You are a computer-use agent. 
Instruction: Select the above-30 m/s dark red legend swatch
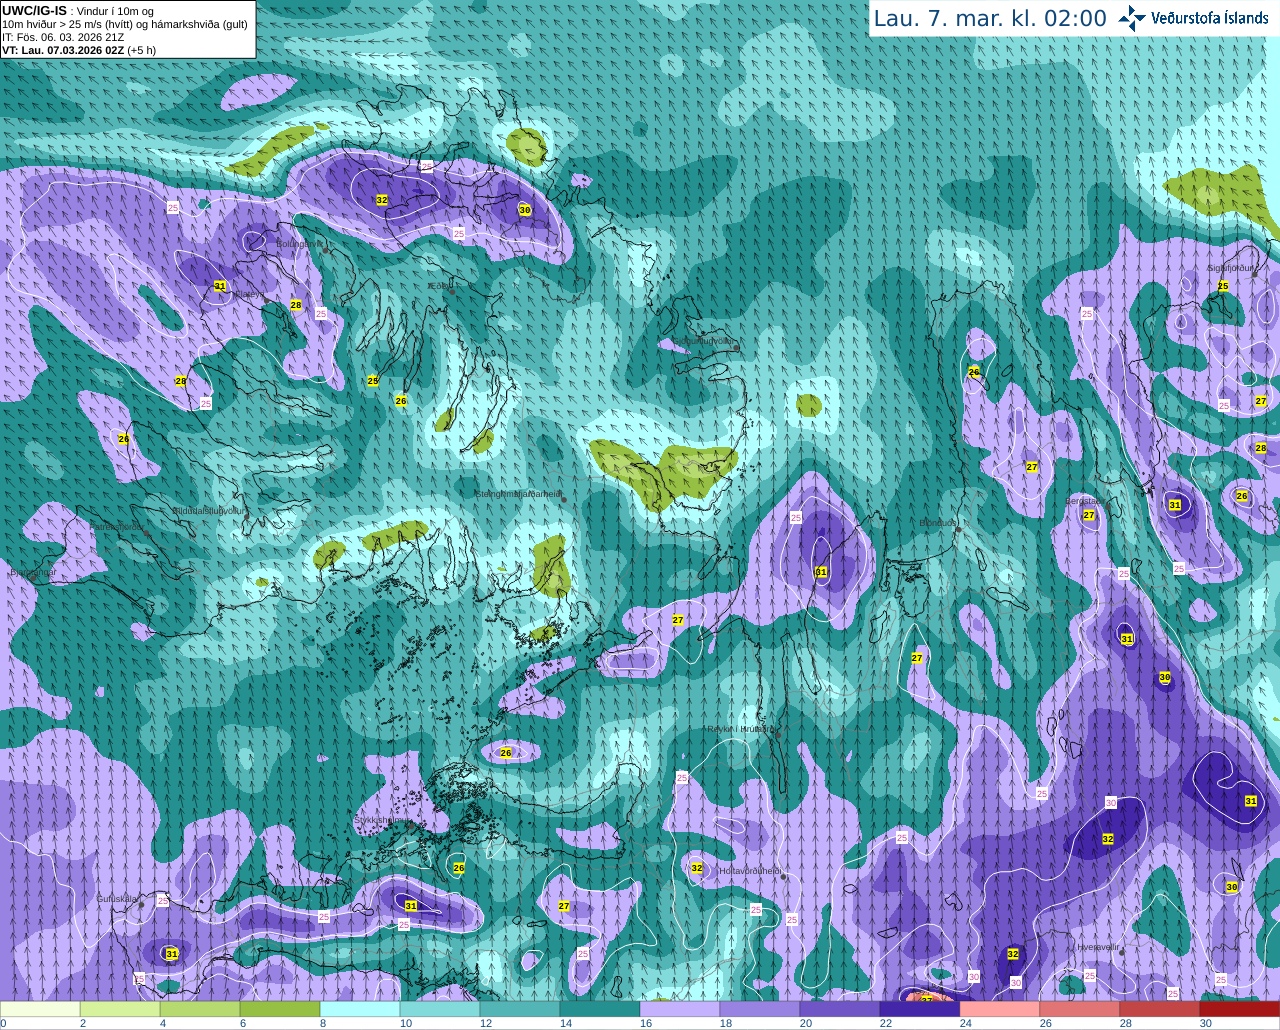point(1240,1009)
